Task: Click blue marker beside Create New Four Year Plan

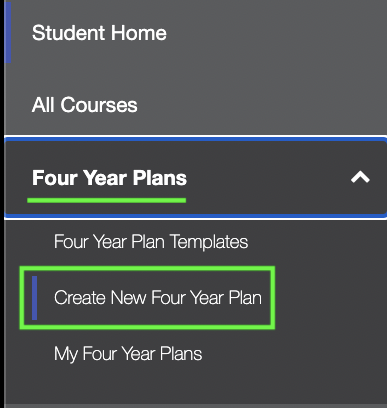Action: click(x=34, y=298)
